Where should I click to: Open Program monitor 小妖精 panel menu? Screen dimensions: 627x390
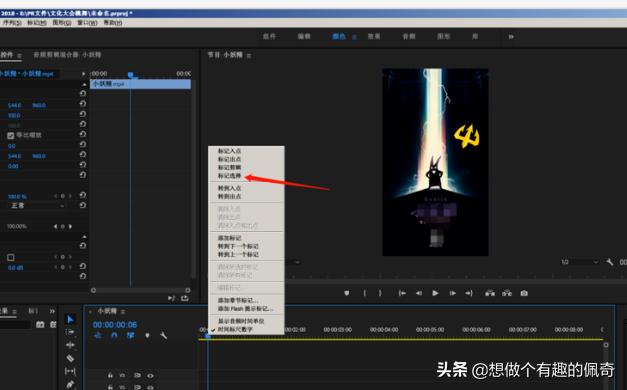point(249,55)
